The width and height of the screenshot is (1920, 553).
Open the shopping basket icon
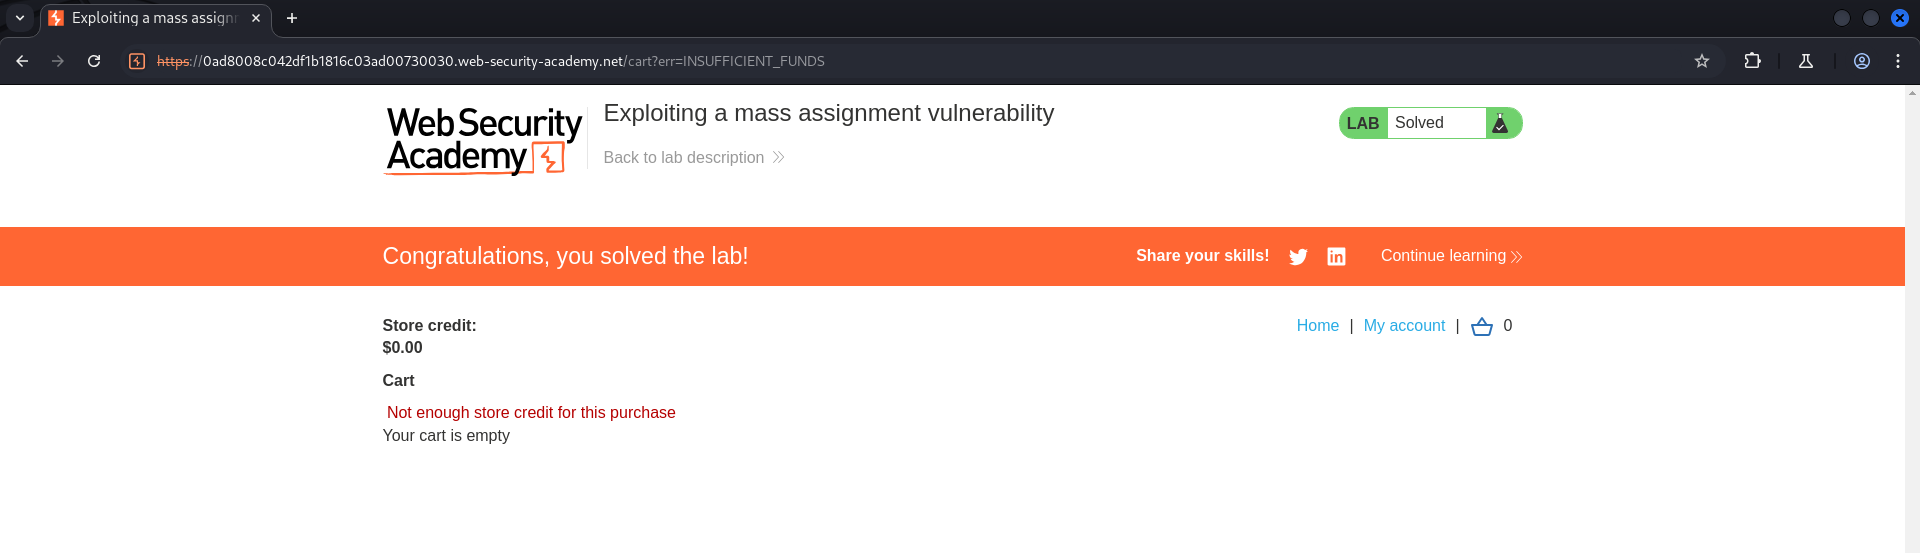(1482, 326)
